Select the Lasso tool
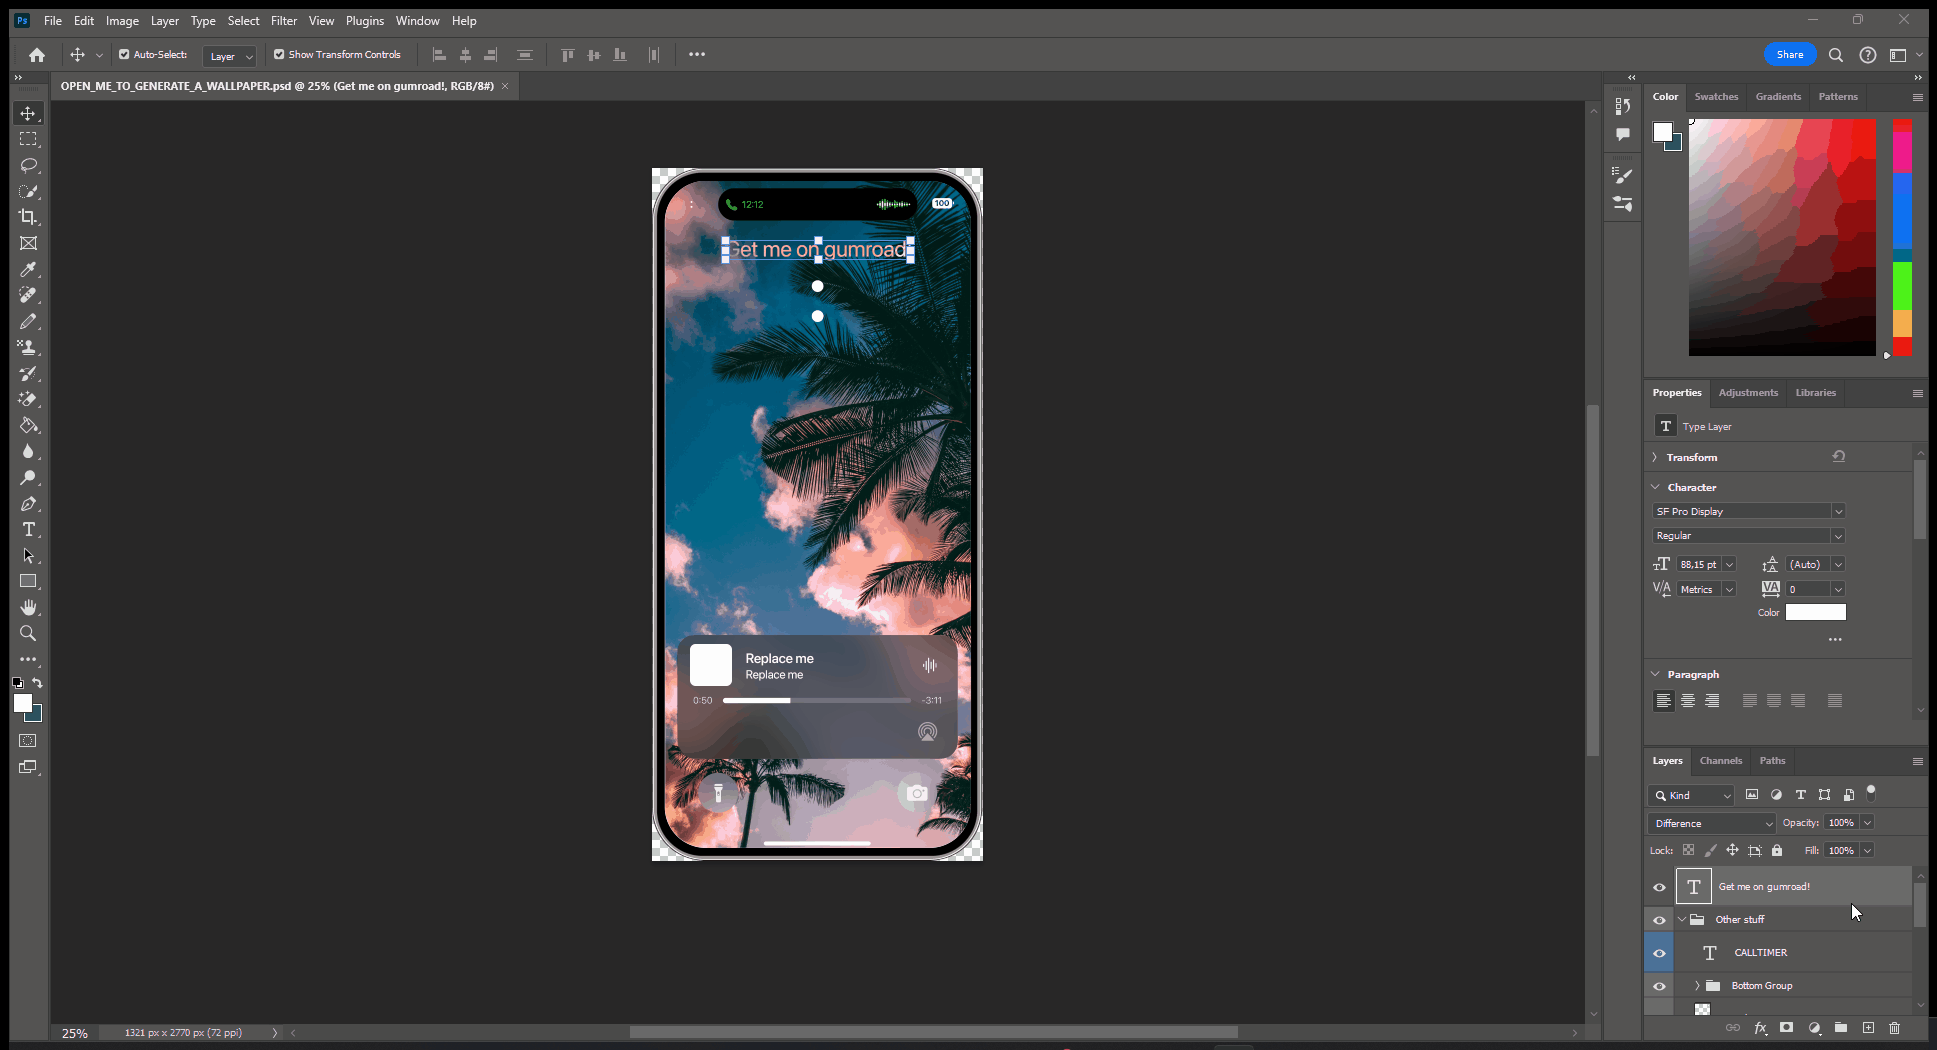 point(28,165)
